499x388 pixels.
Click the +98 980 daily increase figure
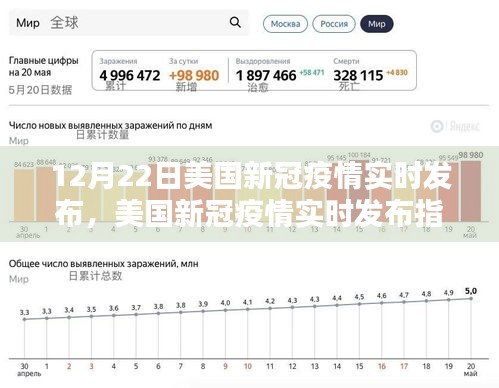point(194,75)
